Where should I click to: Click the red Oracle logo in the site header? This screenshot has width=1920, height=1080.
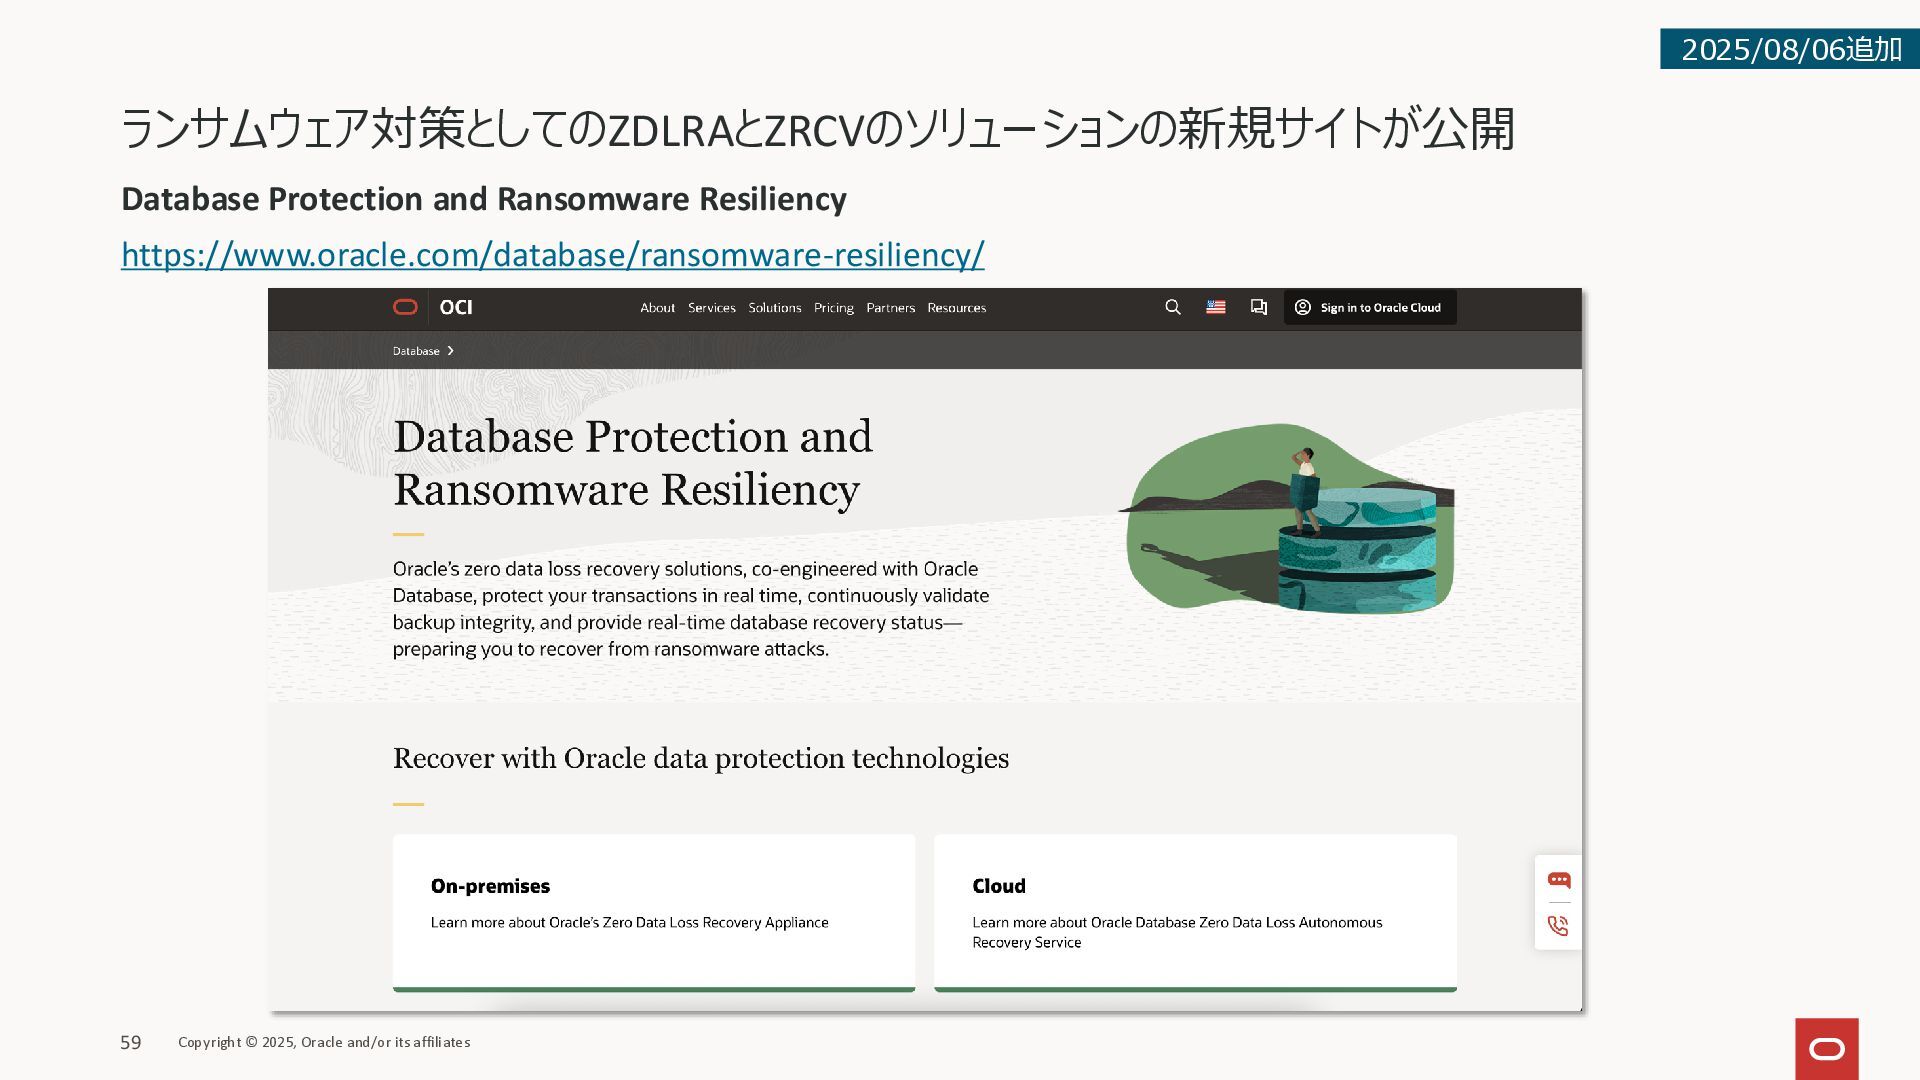coord(405,307)
